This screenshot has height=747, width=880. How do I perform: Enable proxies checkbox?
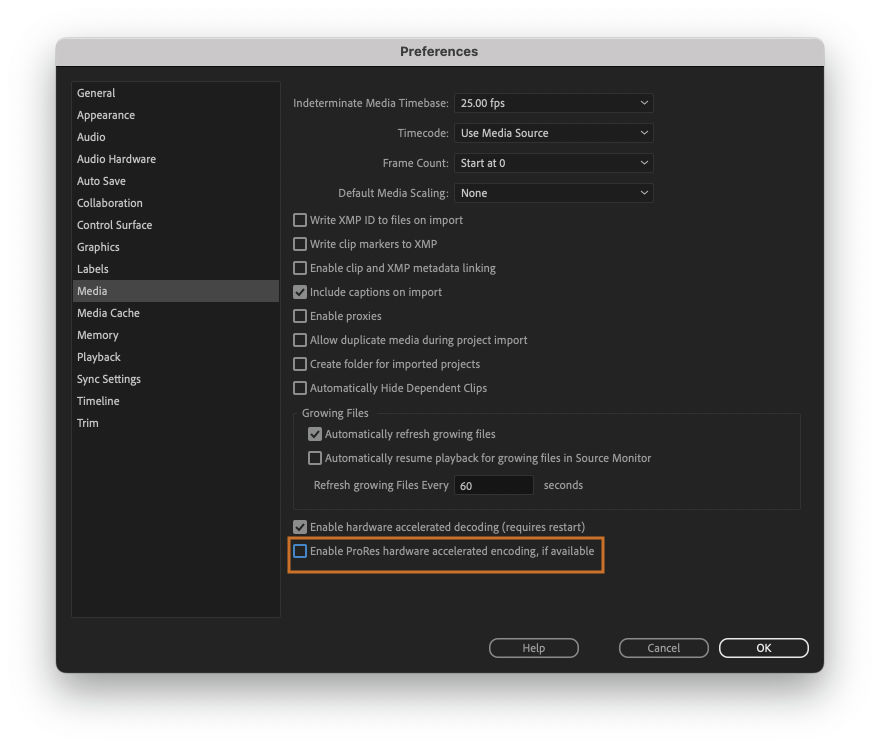[x=300, y=316]
